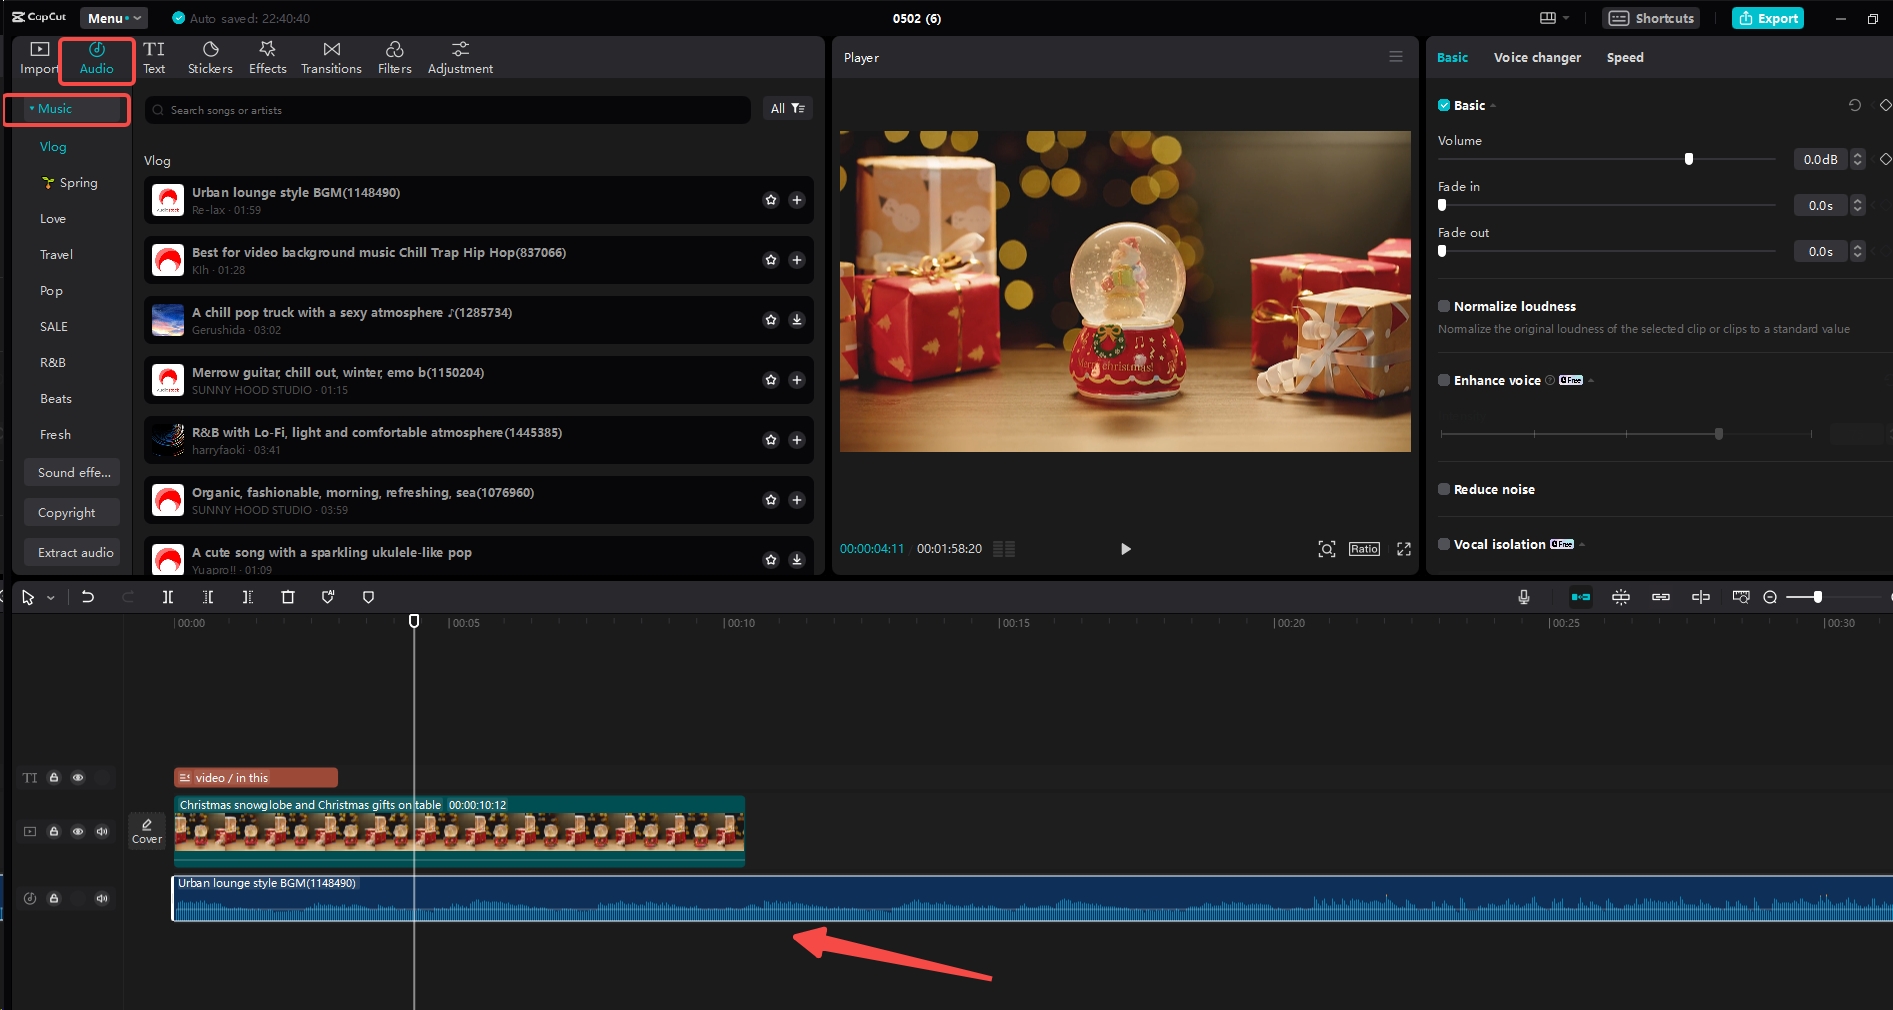Click the Delete icon above the timeline
This screenshot has width=1893, height=1010.
[x=288, y=597]
